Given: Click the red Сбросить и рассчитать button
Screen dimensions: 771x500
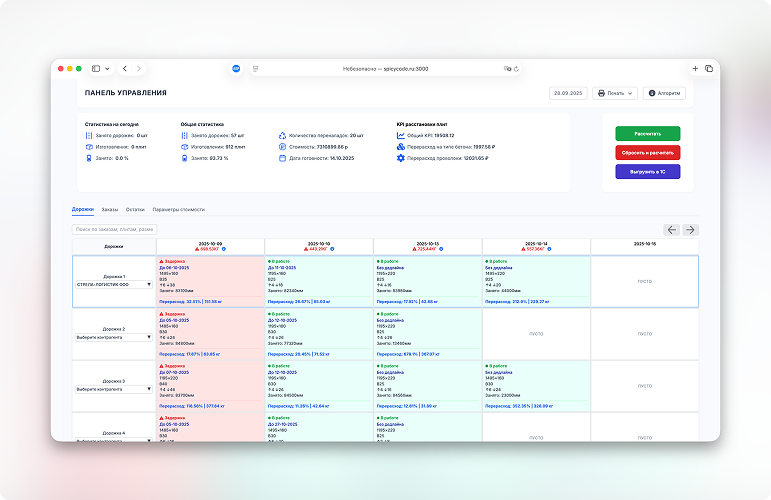Looking at the screenshot, I should pyautogui.click(x=648, y=153).
